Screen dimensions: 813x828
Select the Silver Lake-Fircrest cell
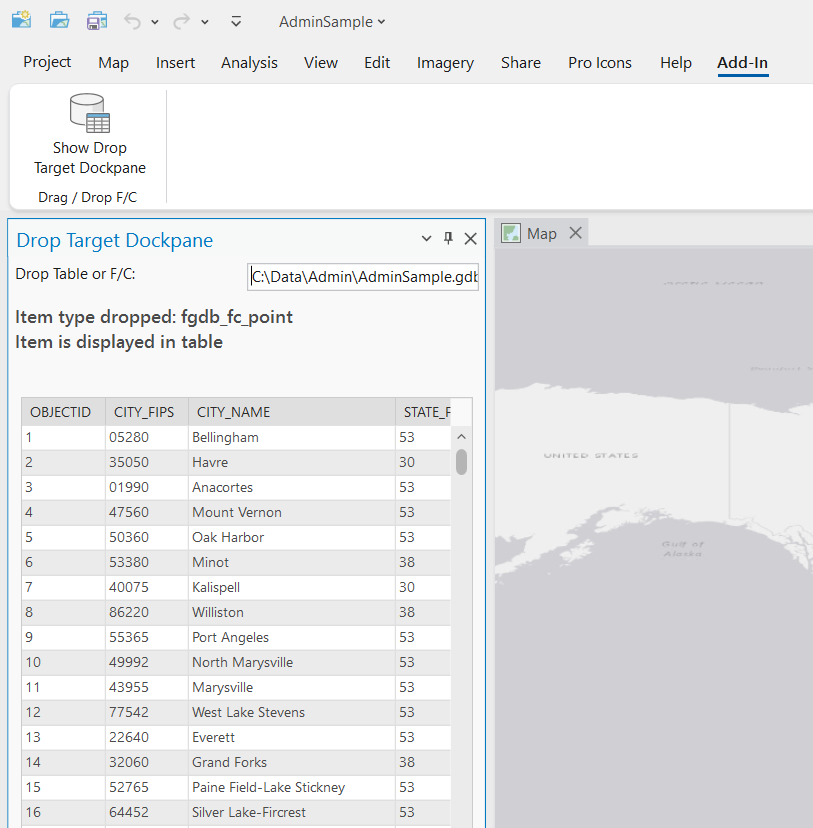[x=292, y=812]
